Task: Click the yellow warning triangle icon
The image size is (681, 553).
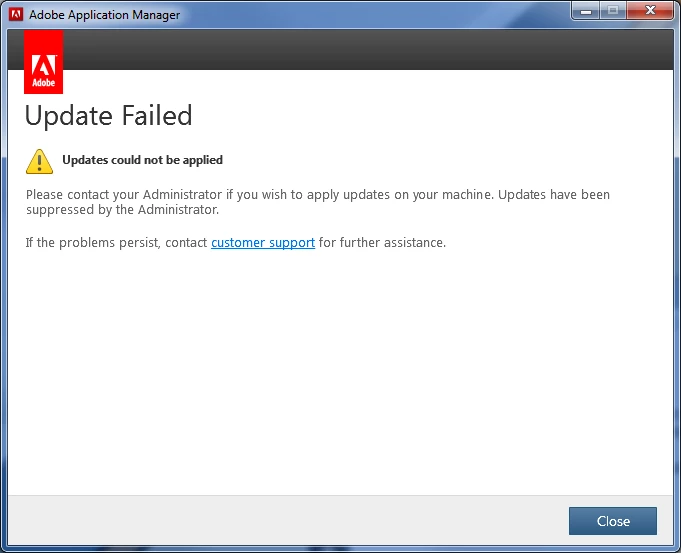Action: pyautogui.click(x=40, y=161)
